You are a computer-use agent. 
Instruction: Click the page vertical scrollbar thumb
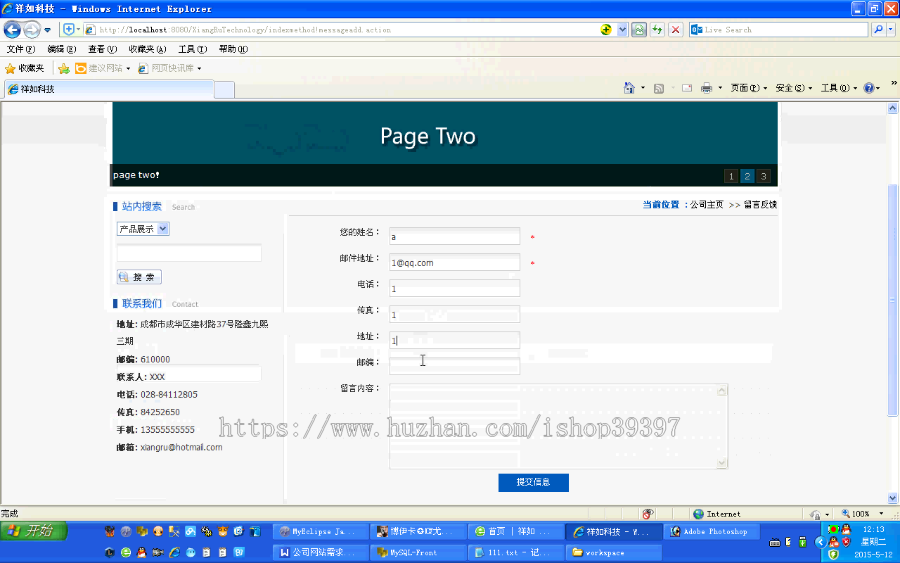point(893,300)
